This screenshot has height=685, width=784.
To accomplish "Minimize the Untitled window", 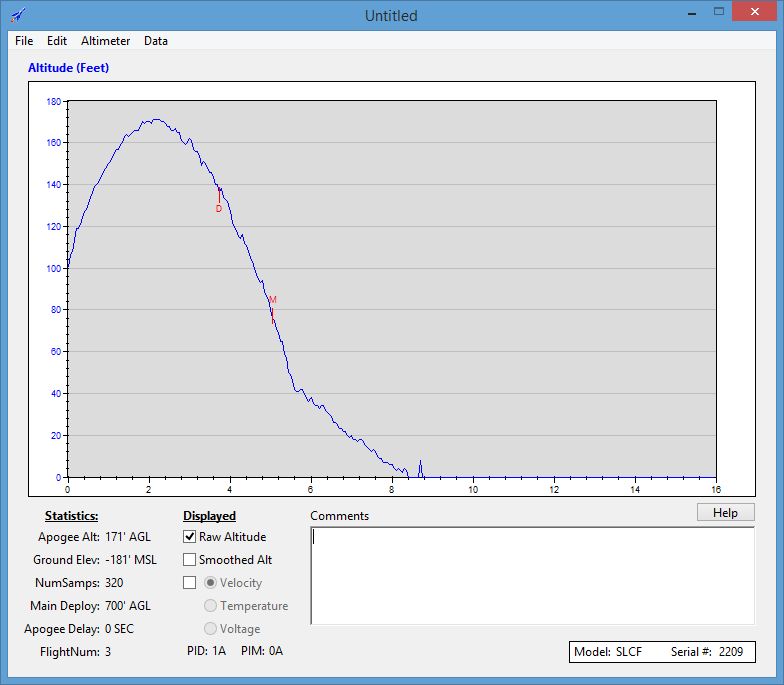I will click(x=692, y=12).
